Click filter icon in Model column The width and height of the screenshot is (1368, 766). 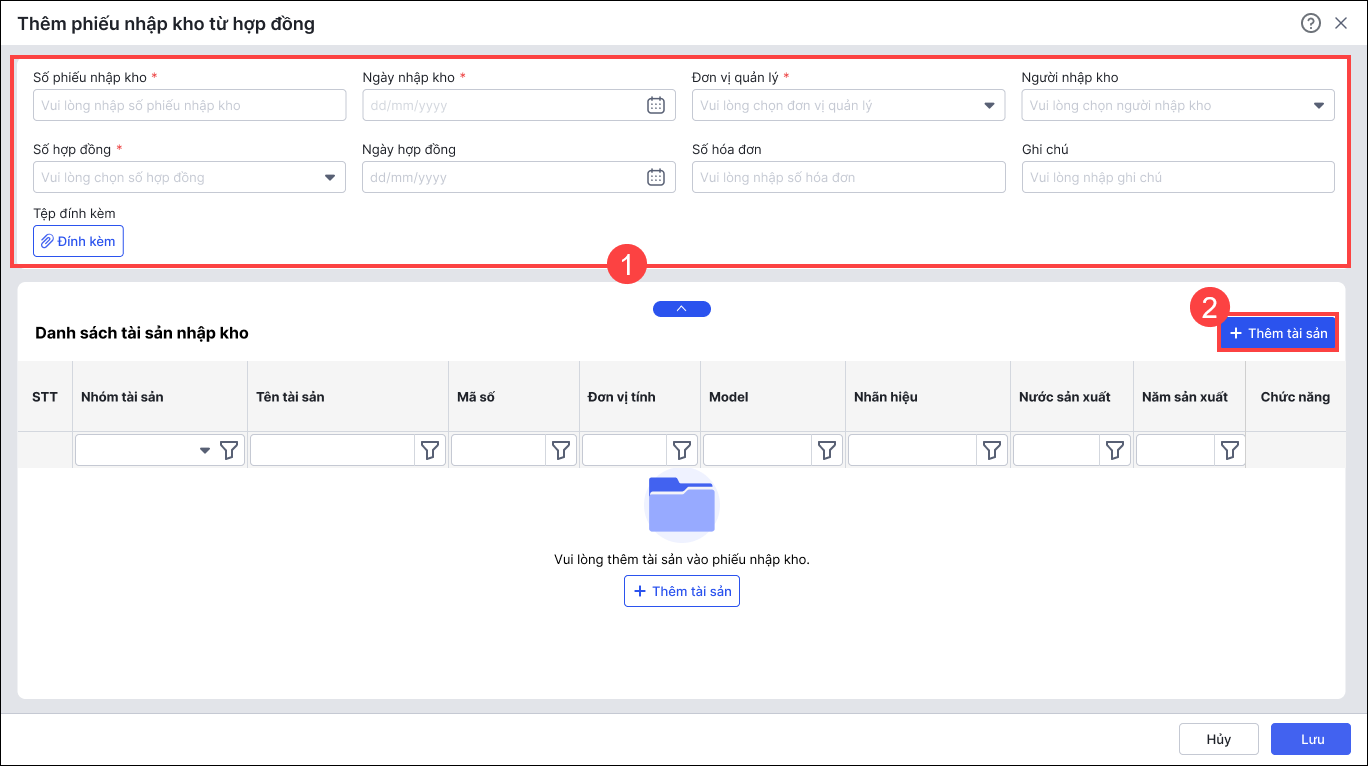tap(826, 451)
